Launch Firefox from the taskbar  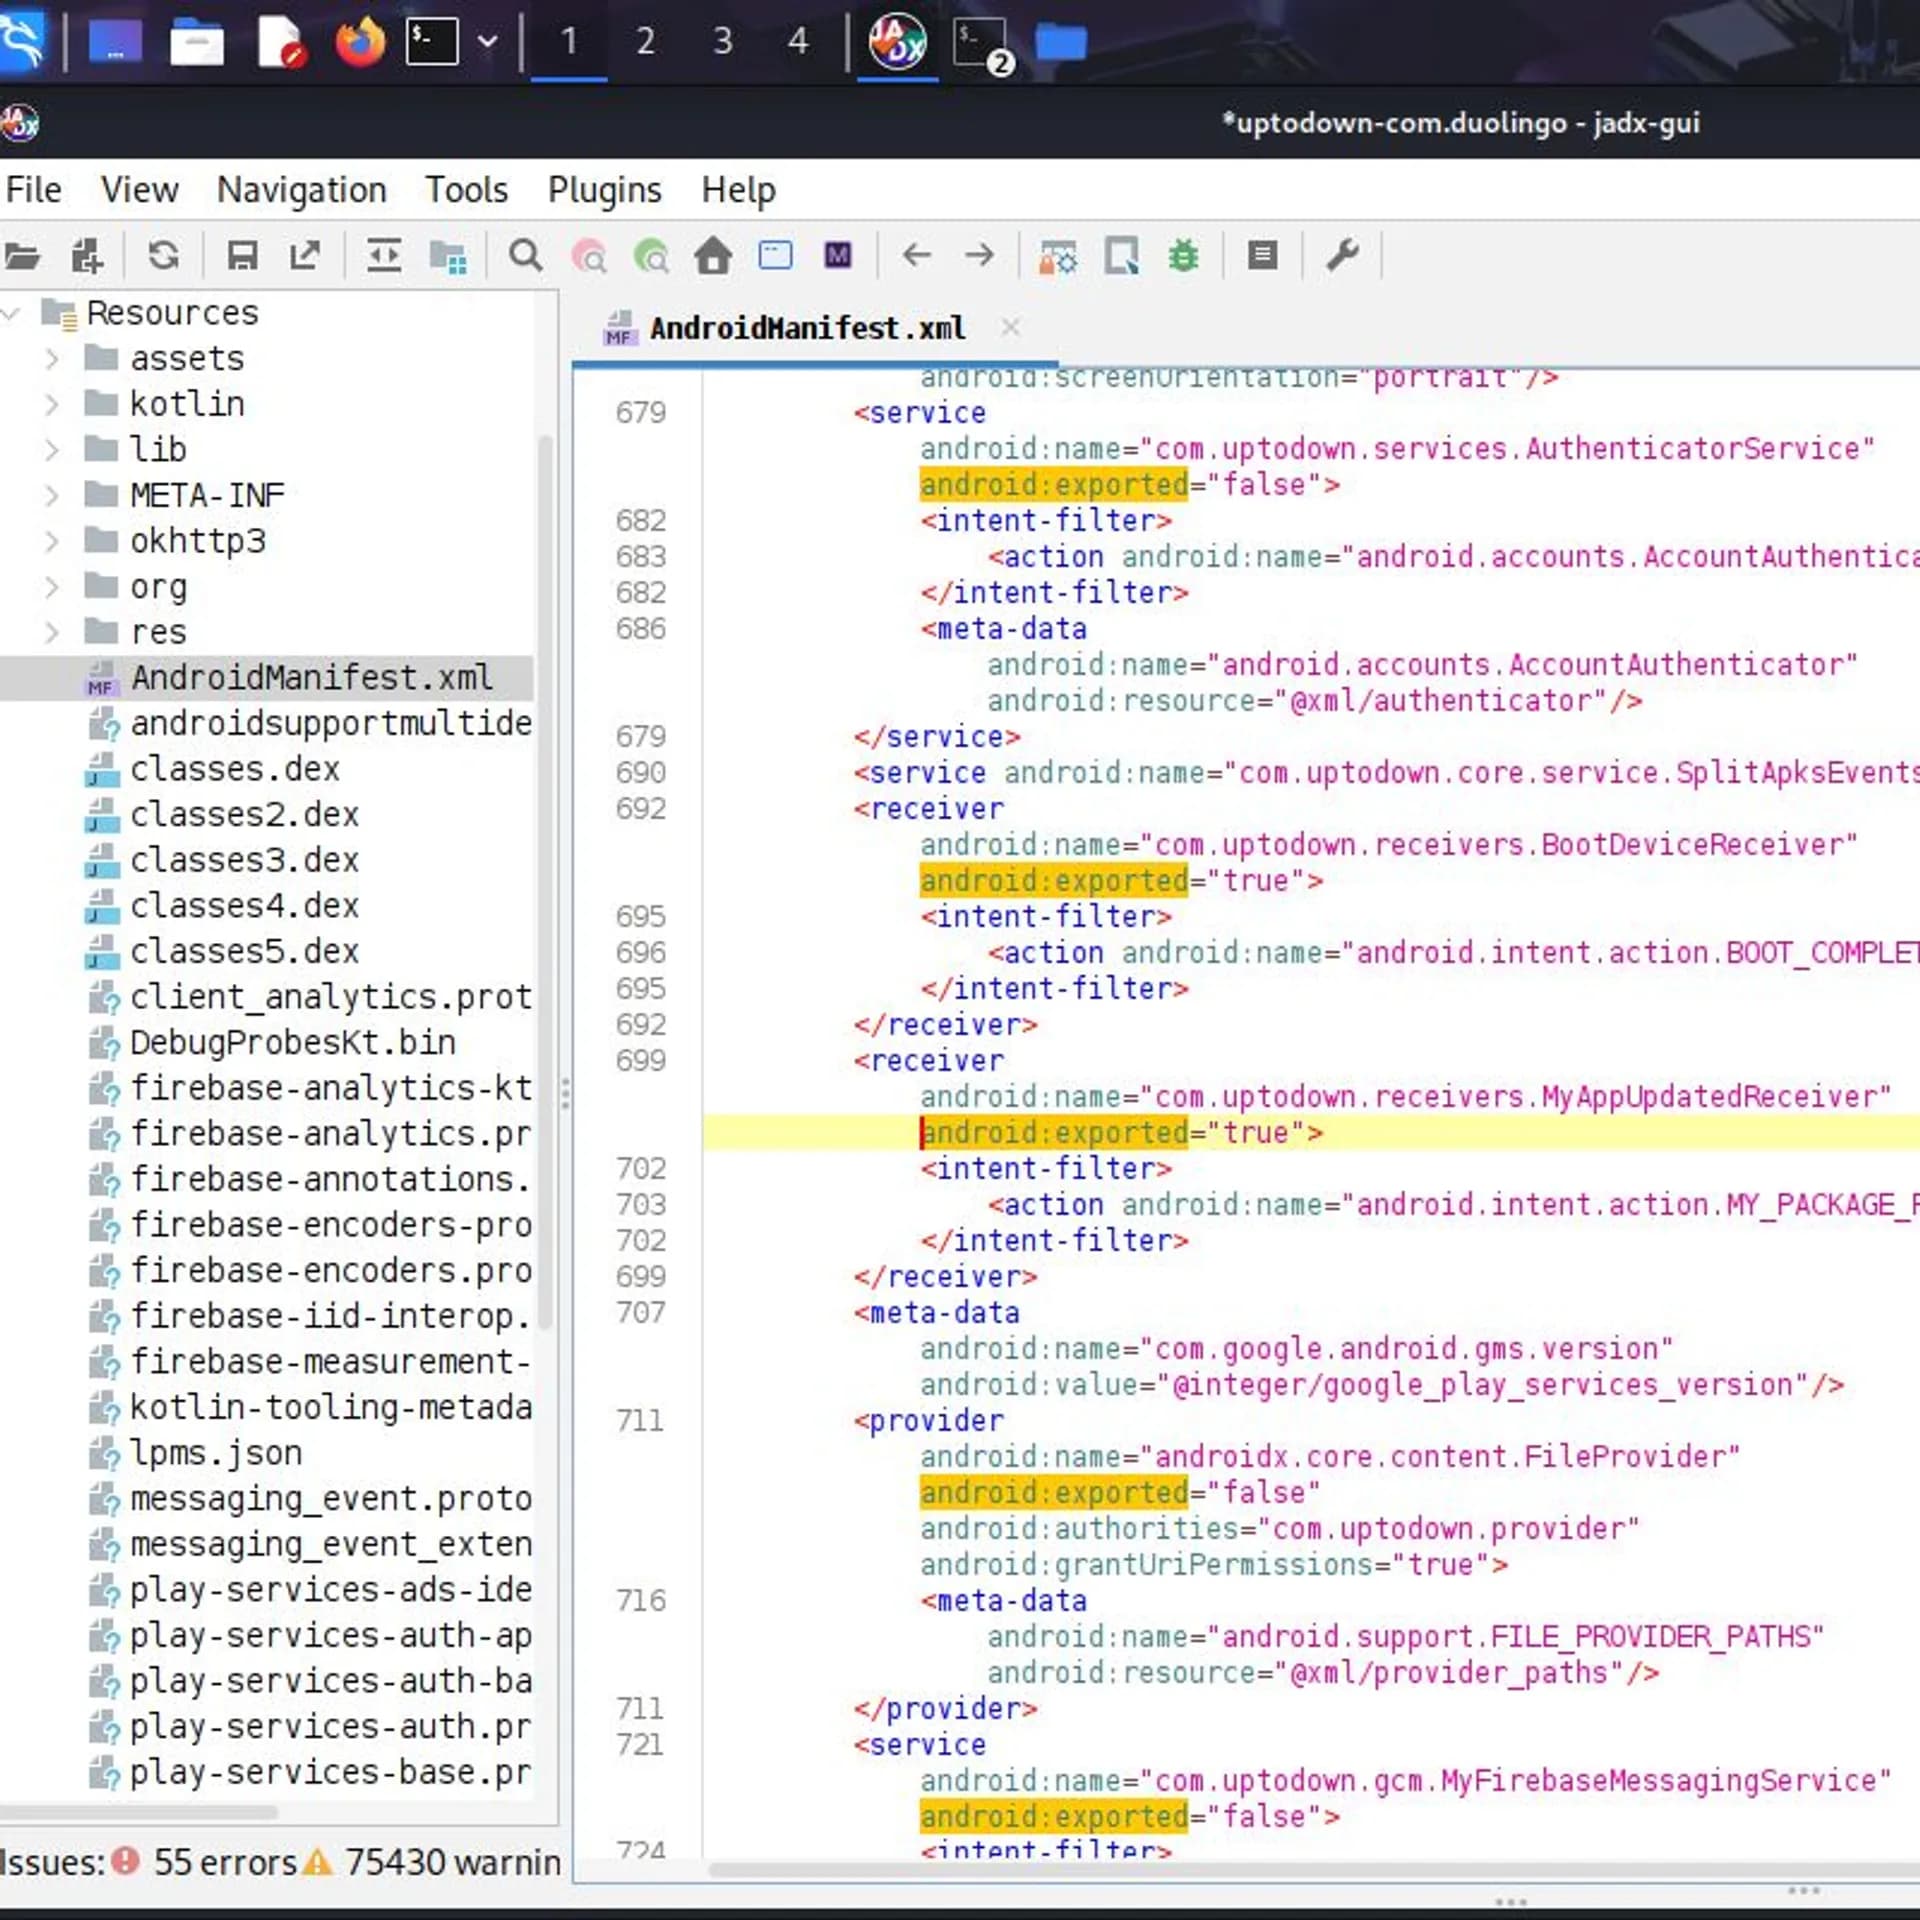click(359, 41)
